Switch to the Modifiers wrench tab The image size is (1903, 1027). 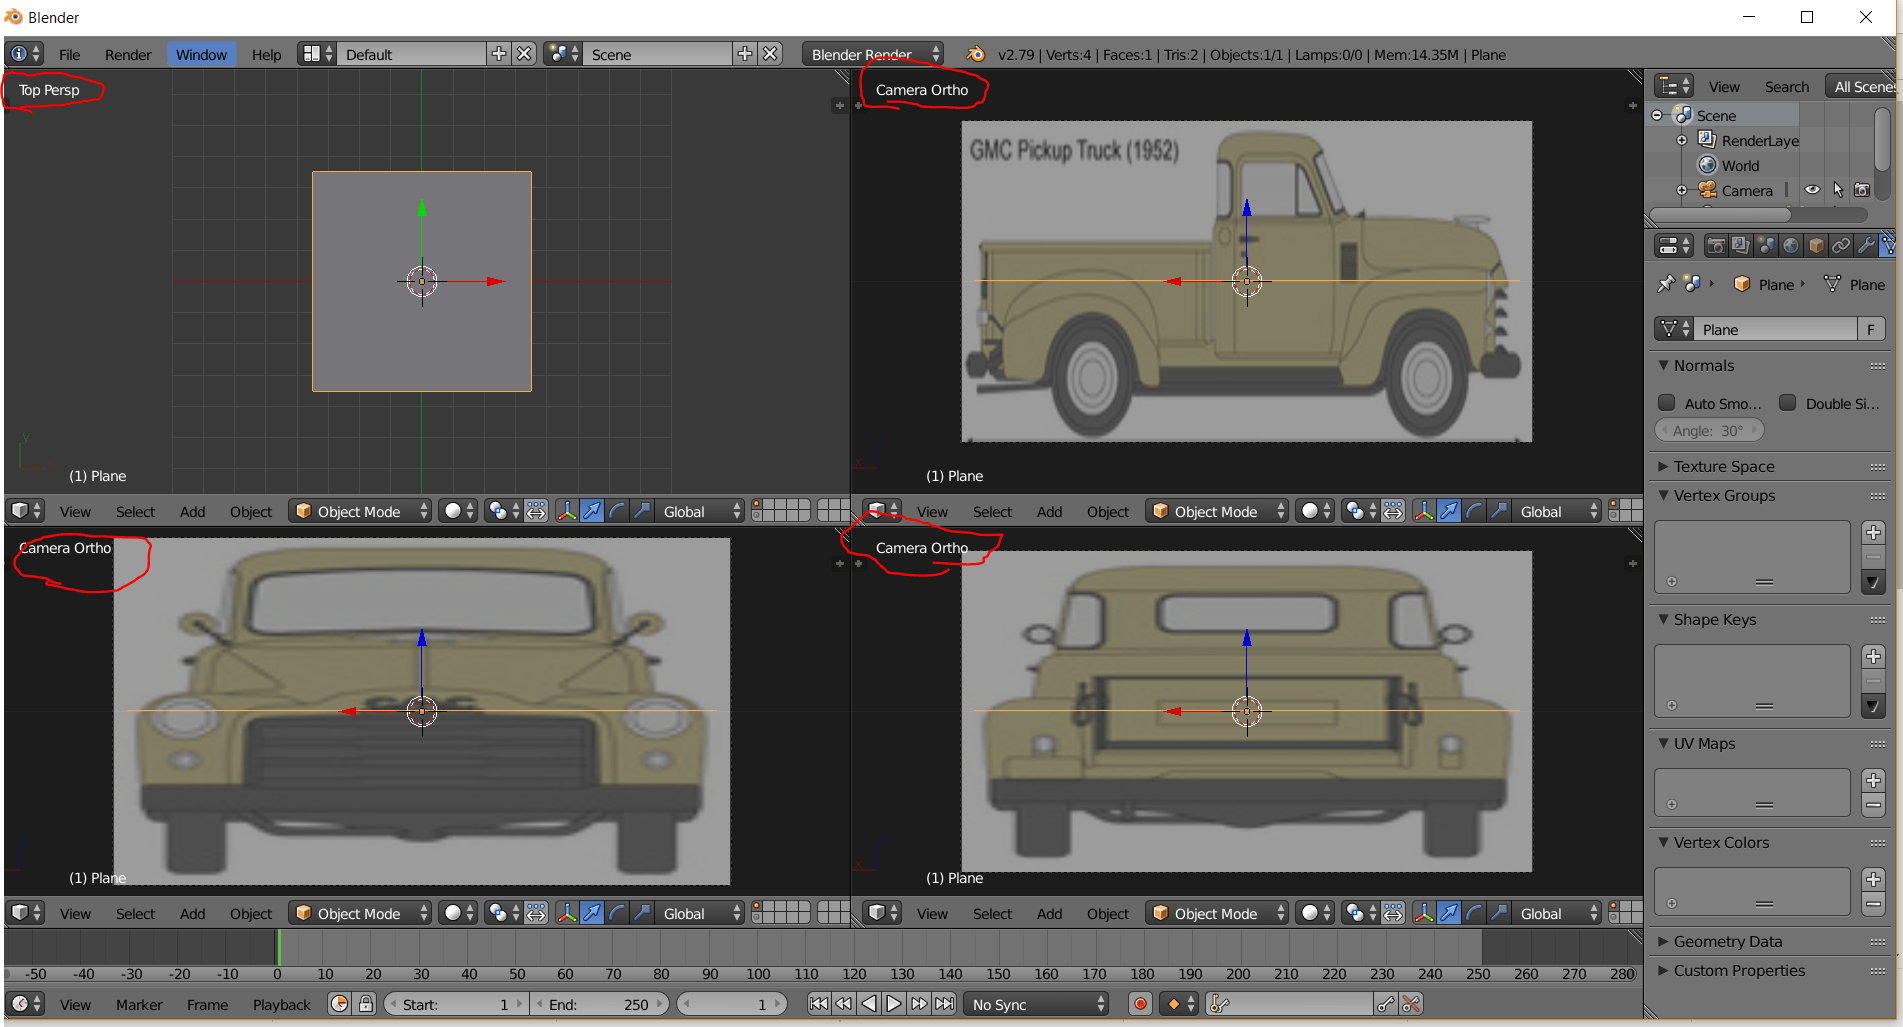point(1866,245)
